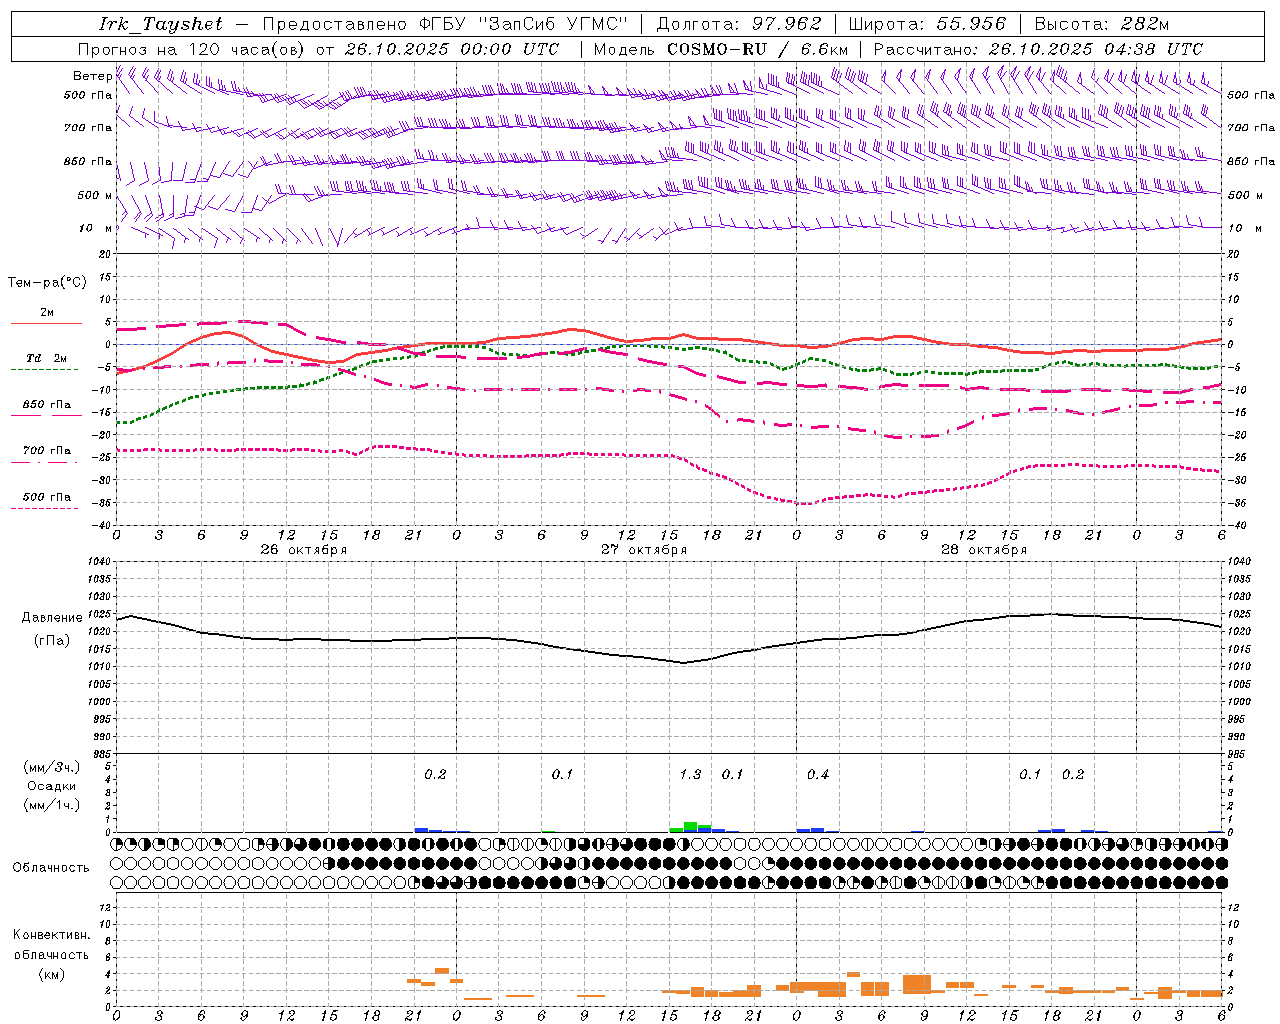
Task: Click the computed timestamp Рассчитано: 26.10.2025 04:38 UTC
Action: point(1038,49)
